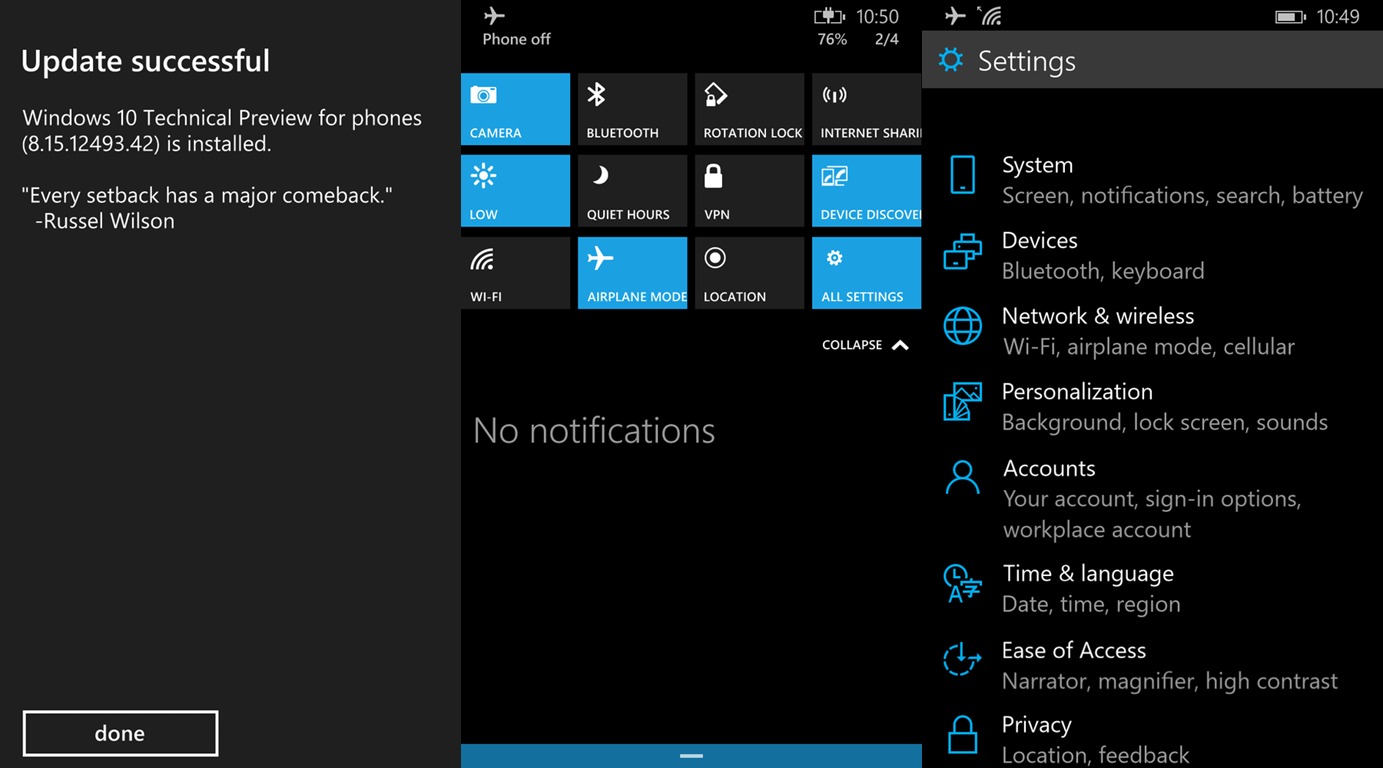Screen dimensions: 1383x768
Task: Tap the Ease of Access icon
Action: click(962, 660)
